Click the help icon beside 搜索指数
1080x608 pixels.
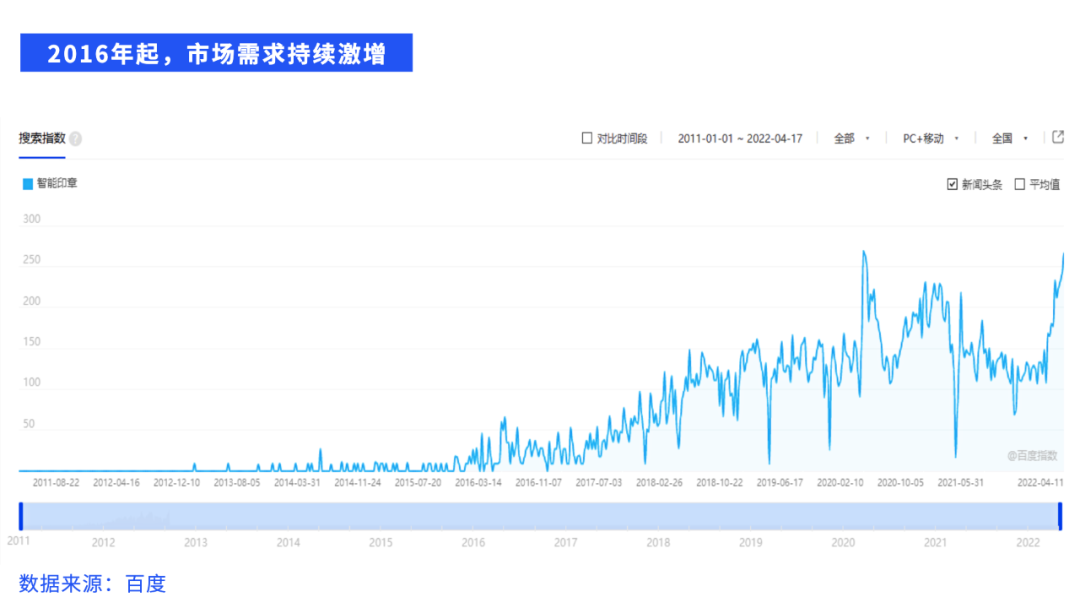click(x=75, y=139)
